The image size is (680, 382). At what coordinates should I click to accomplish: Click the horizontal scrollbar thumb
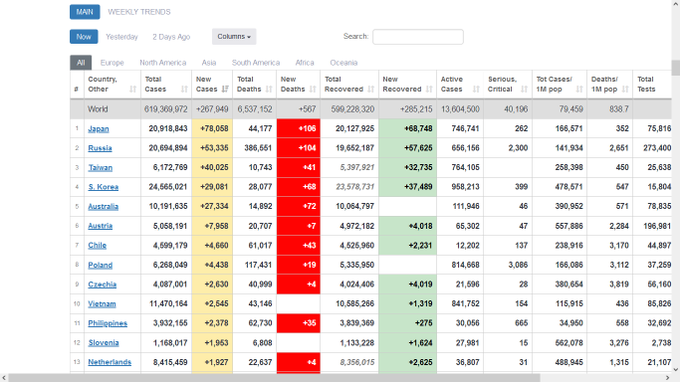(274, 378)
